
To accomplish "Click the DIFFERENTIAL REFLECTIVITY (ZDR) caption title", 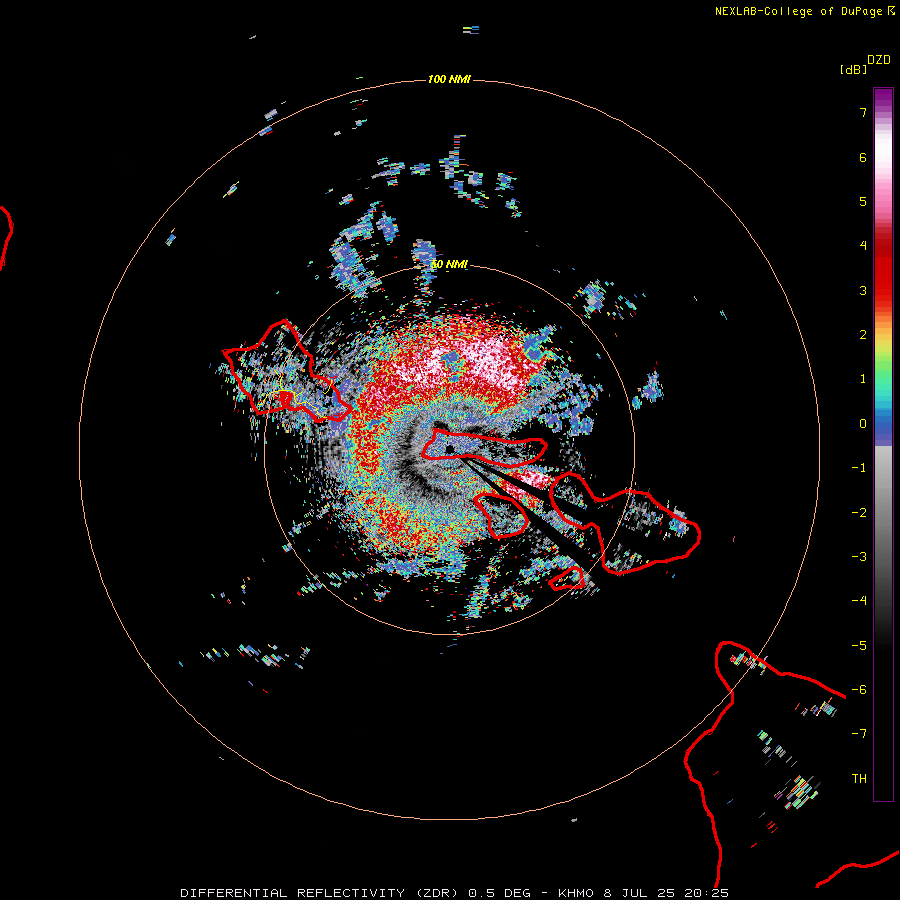I will [x=321, y=893].
